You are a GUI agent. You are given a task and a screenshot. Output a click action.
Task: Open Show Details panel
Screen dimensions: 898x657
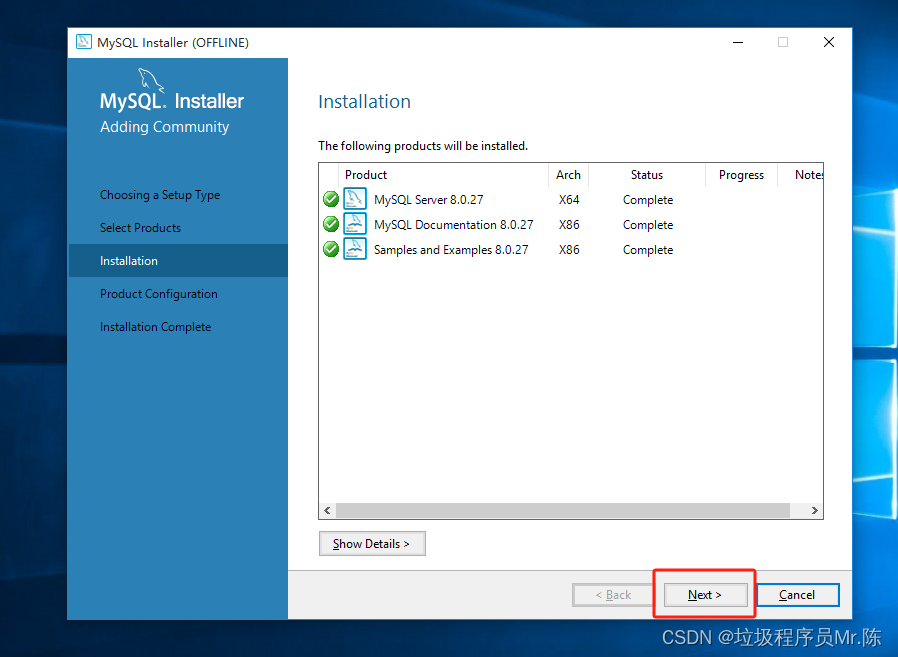point(372,544)
